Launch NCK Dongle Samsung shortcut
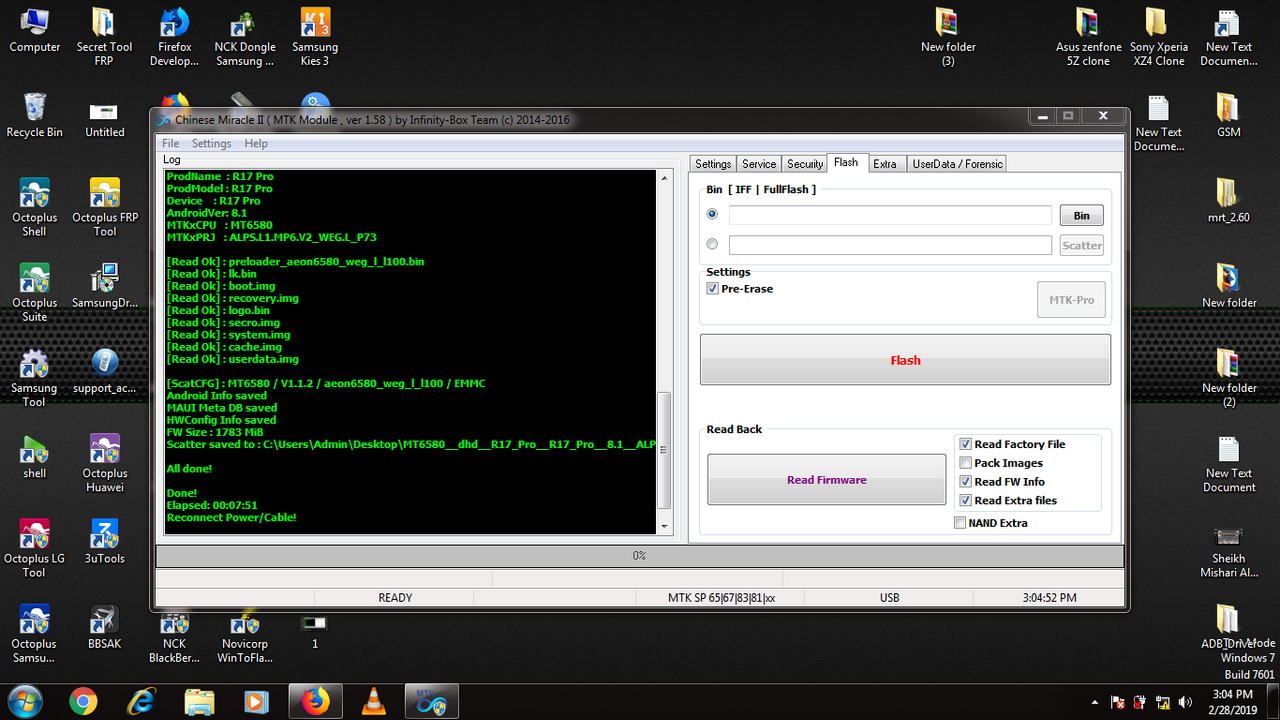 pos(245,37)
